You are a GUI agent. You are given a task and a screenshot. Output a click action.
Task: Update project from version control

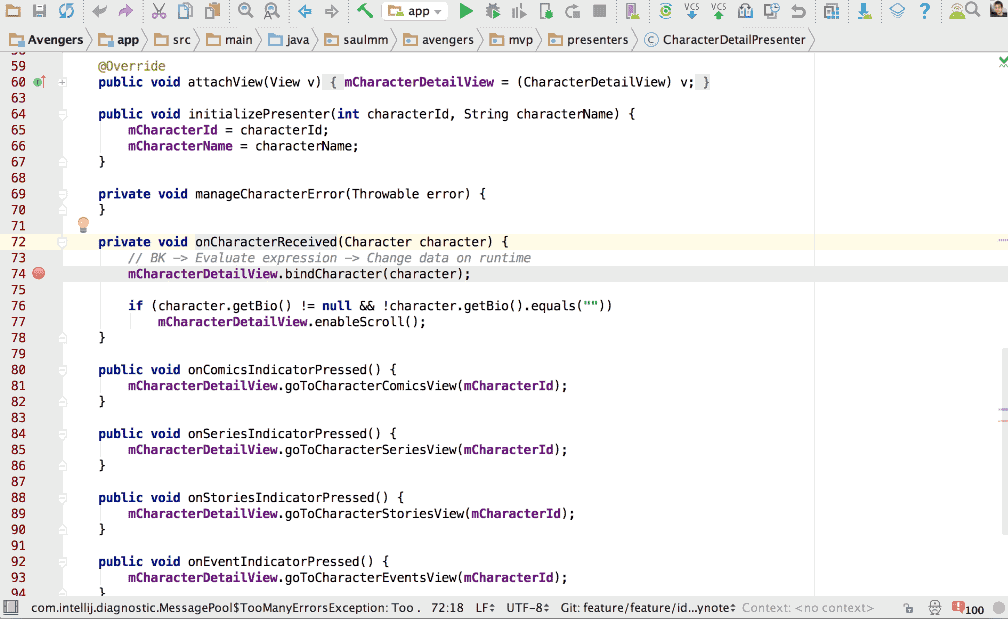(691, 11)
